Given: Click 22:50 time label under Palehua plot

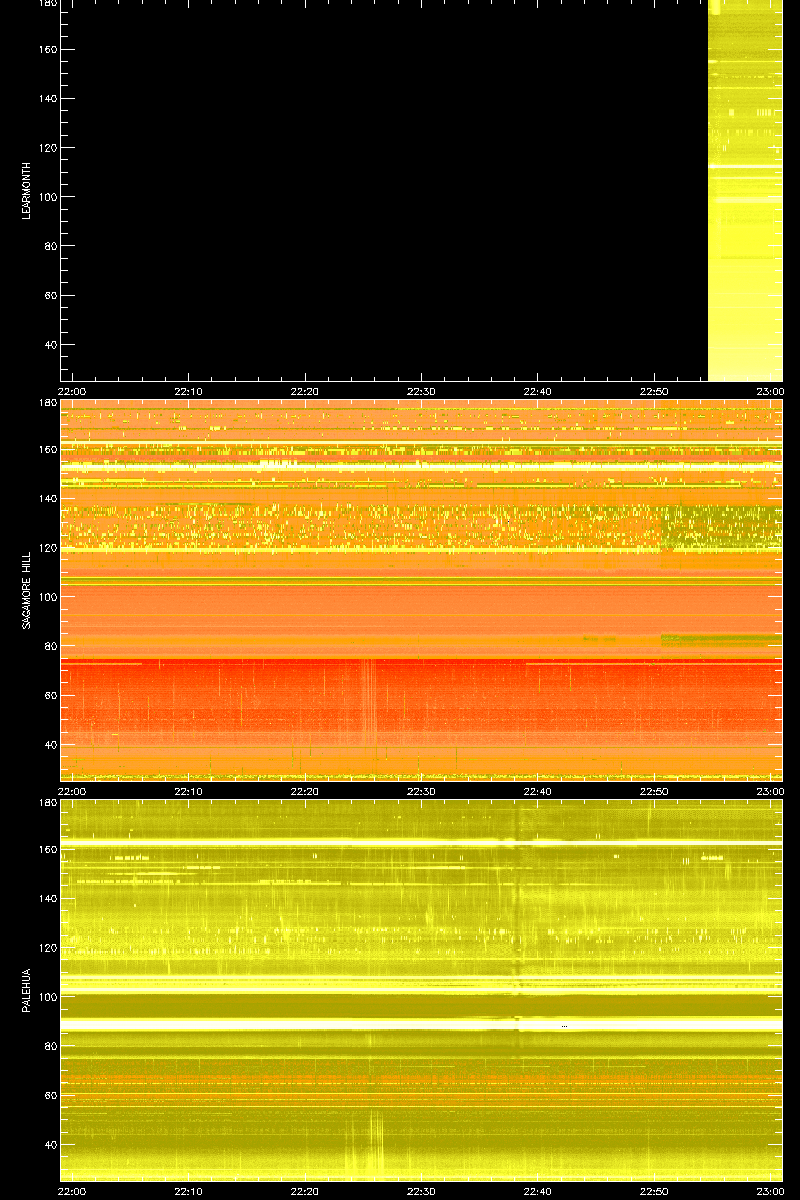Looking at the screenshot, I should click(654, 1191).
